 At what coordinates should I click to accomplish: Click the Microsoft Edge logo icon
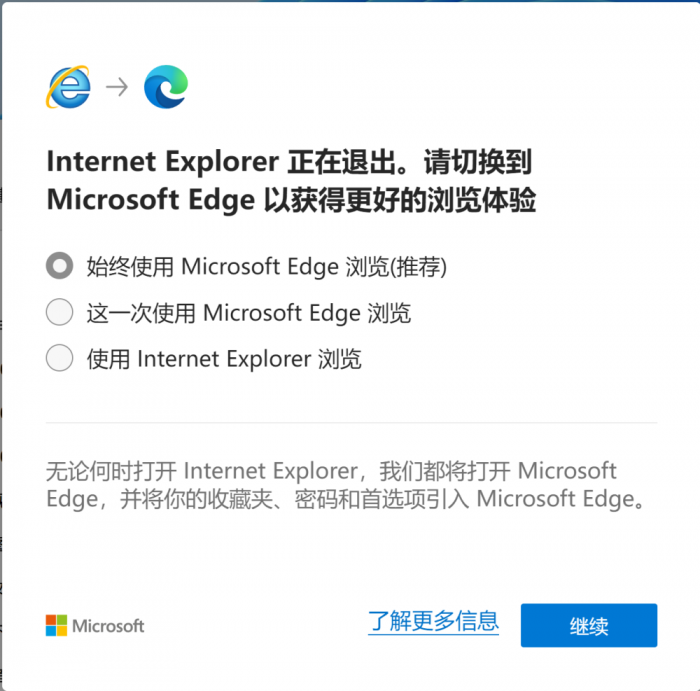pyautogui.click(x=165, y=87)
